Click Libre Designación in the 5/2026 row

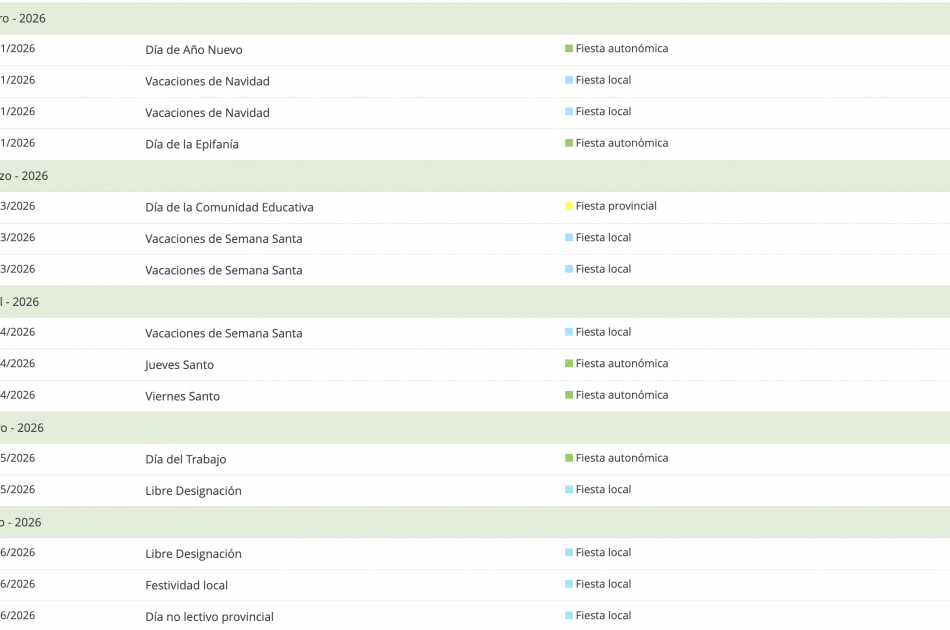193,491
